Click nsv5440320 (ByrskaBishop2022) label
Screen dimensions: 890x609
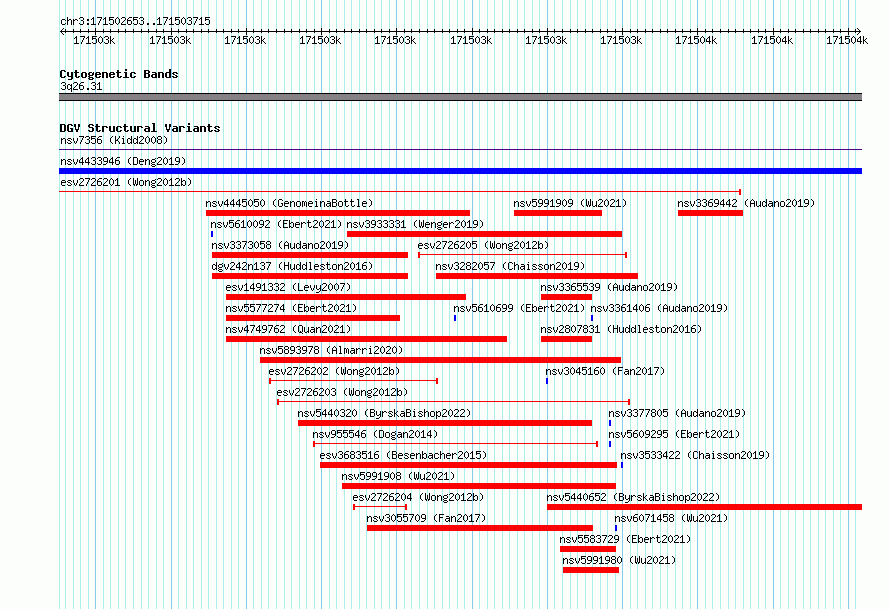coord(384,413)
